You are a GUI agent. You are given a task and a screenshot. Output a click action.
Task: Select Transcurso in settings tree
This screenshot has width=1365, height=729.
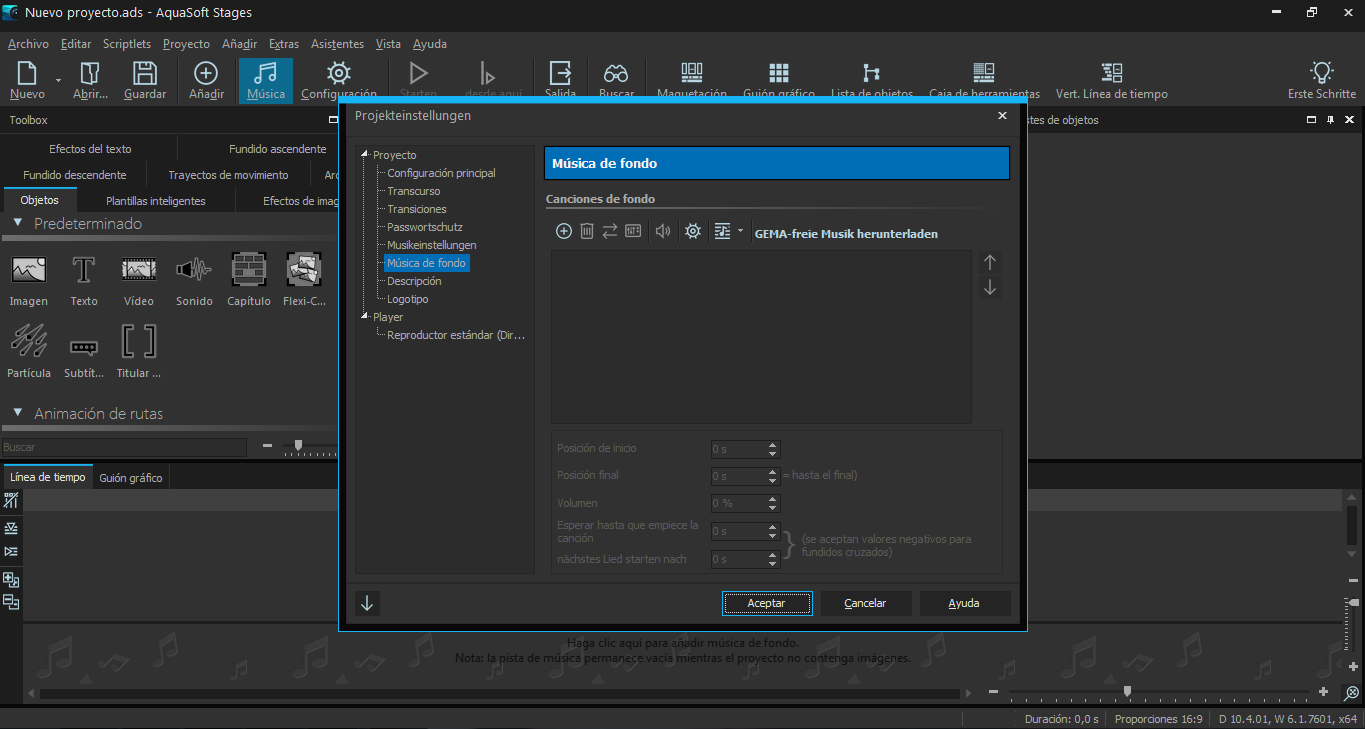(x=414, y=191)
